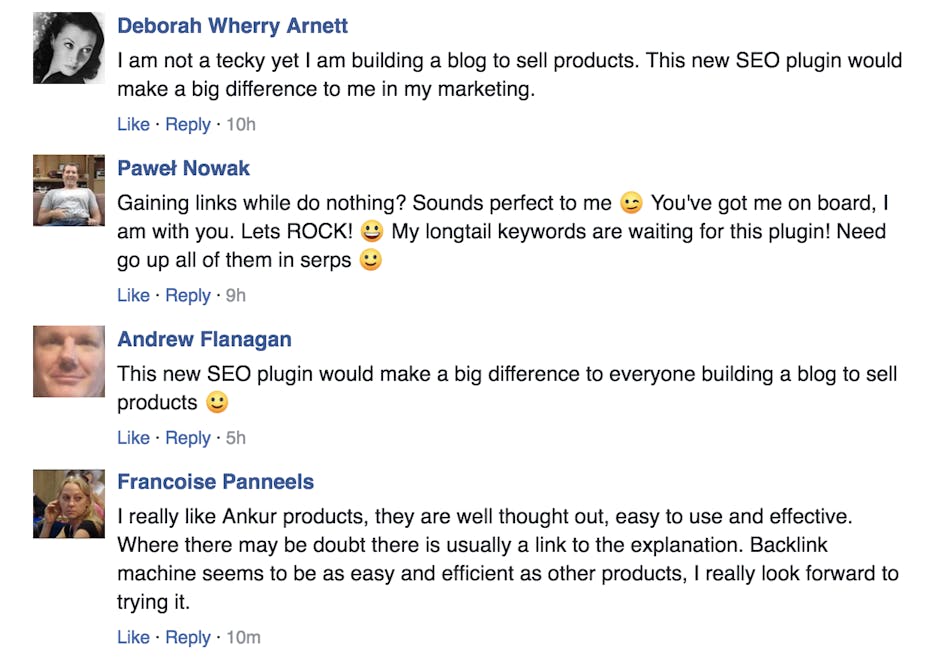Reply to Francoise Panneels' comment
Screen dimensions: 930x657
(188, 637)
